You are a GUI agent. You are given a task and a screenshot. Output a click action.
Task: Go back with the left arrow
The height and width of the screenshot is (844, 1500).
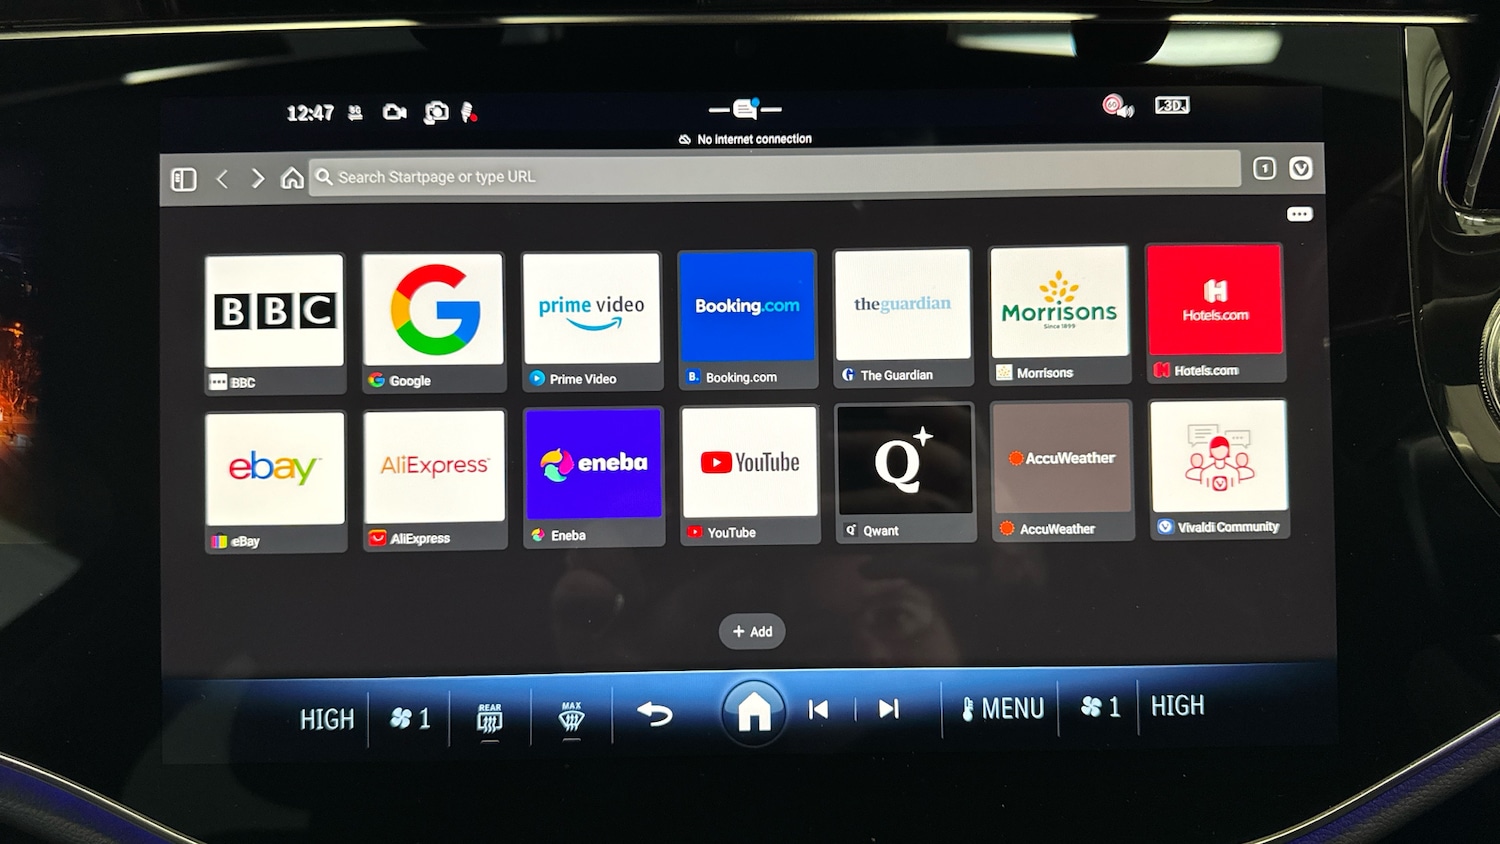pos(222,179)
